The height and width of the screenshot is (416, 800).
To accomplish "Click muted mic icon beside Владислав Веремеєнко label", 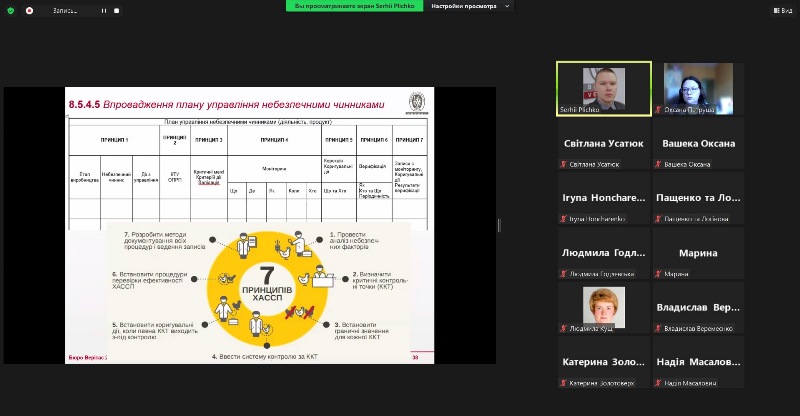I will click(x=659, y=329).
